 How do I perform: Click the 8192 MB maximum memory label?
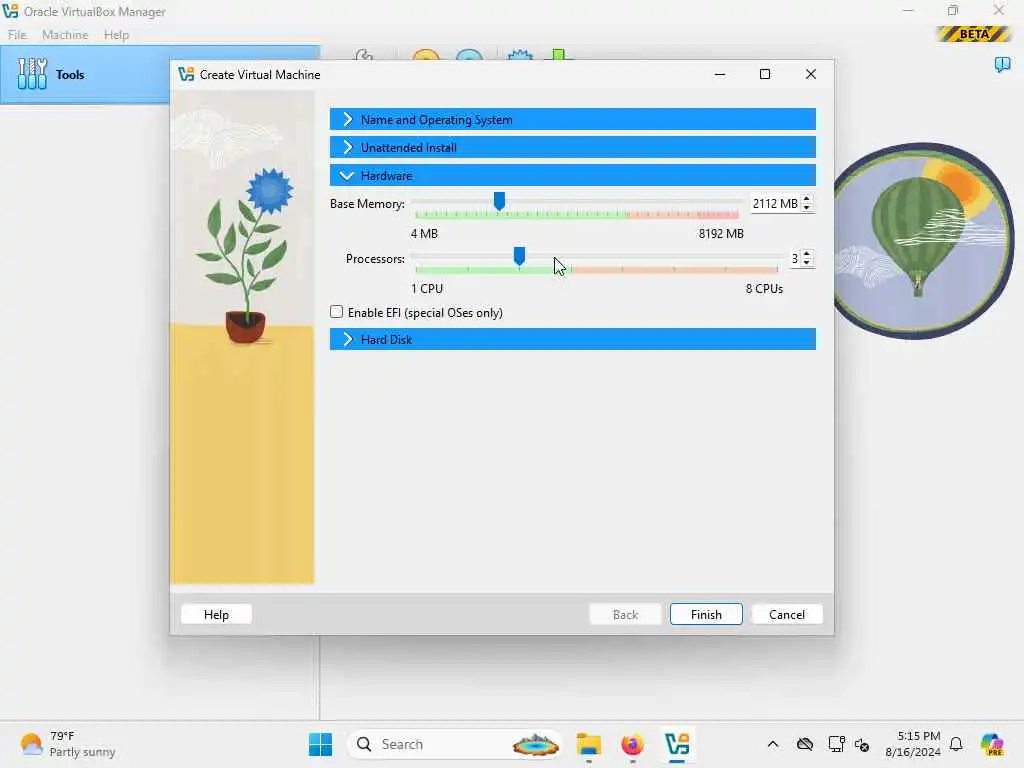point(721,234)
